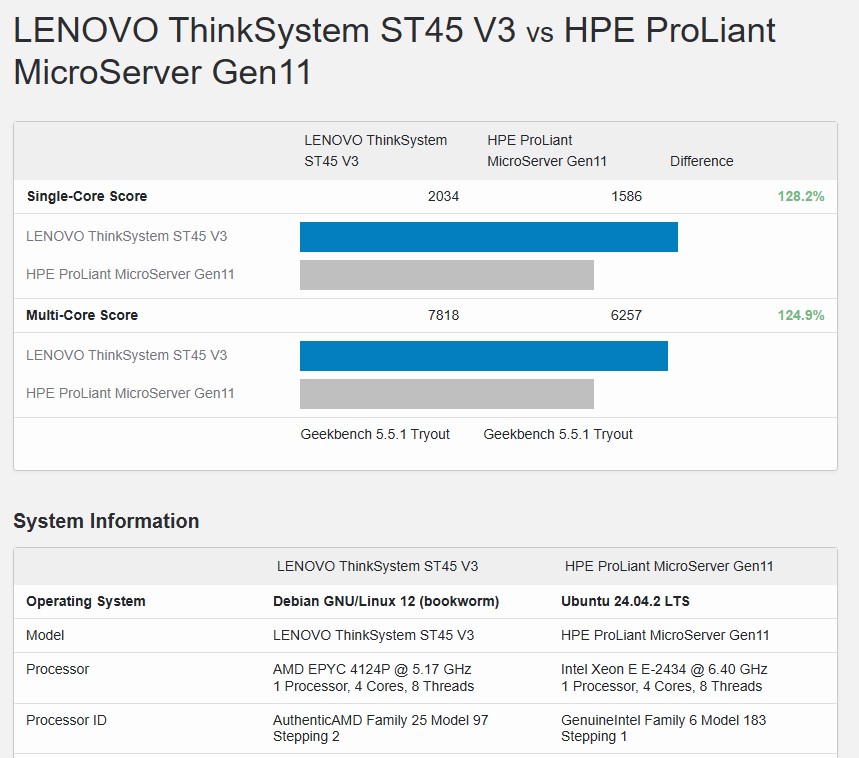
Task: Click the single-core score value 2034
Action: point(443,196)
